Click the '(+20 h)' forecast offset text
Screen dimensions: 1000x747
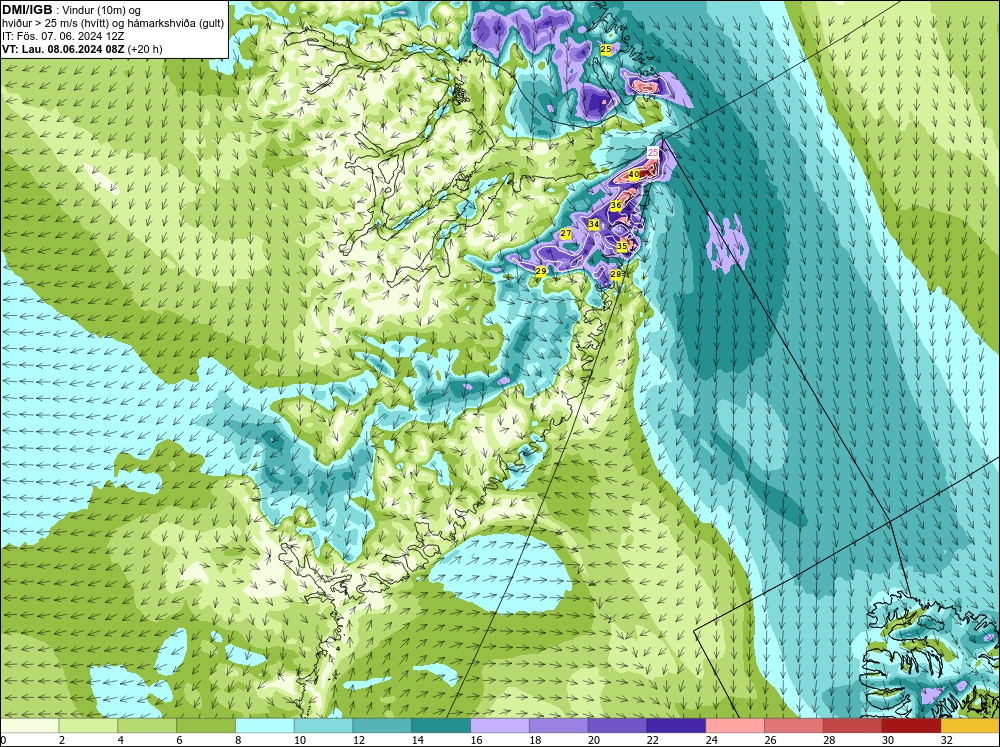(145, 49)
